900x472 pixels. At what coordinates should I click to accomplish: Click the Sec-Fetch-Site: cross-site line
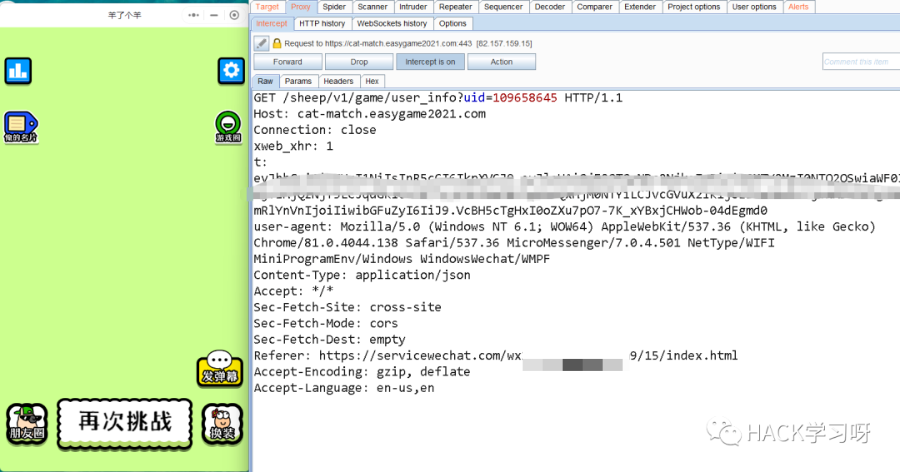(348, 307)
